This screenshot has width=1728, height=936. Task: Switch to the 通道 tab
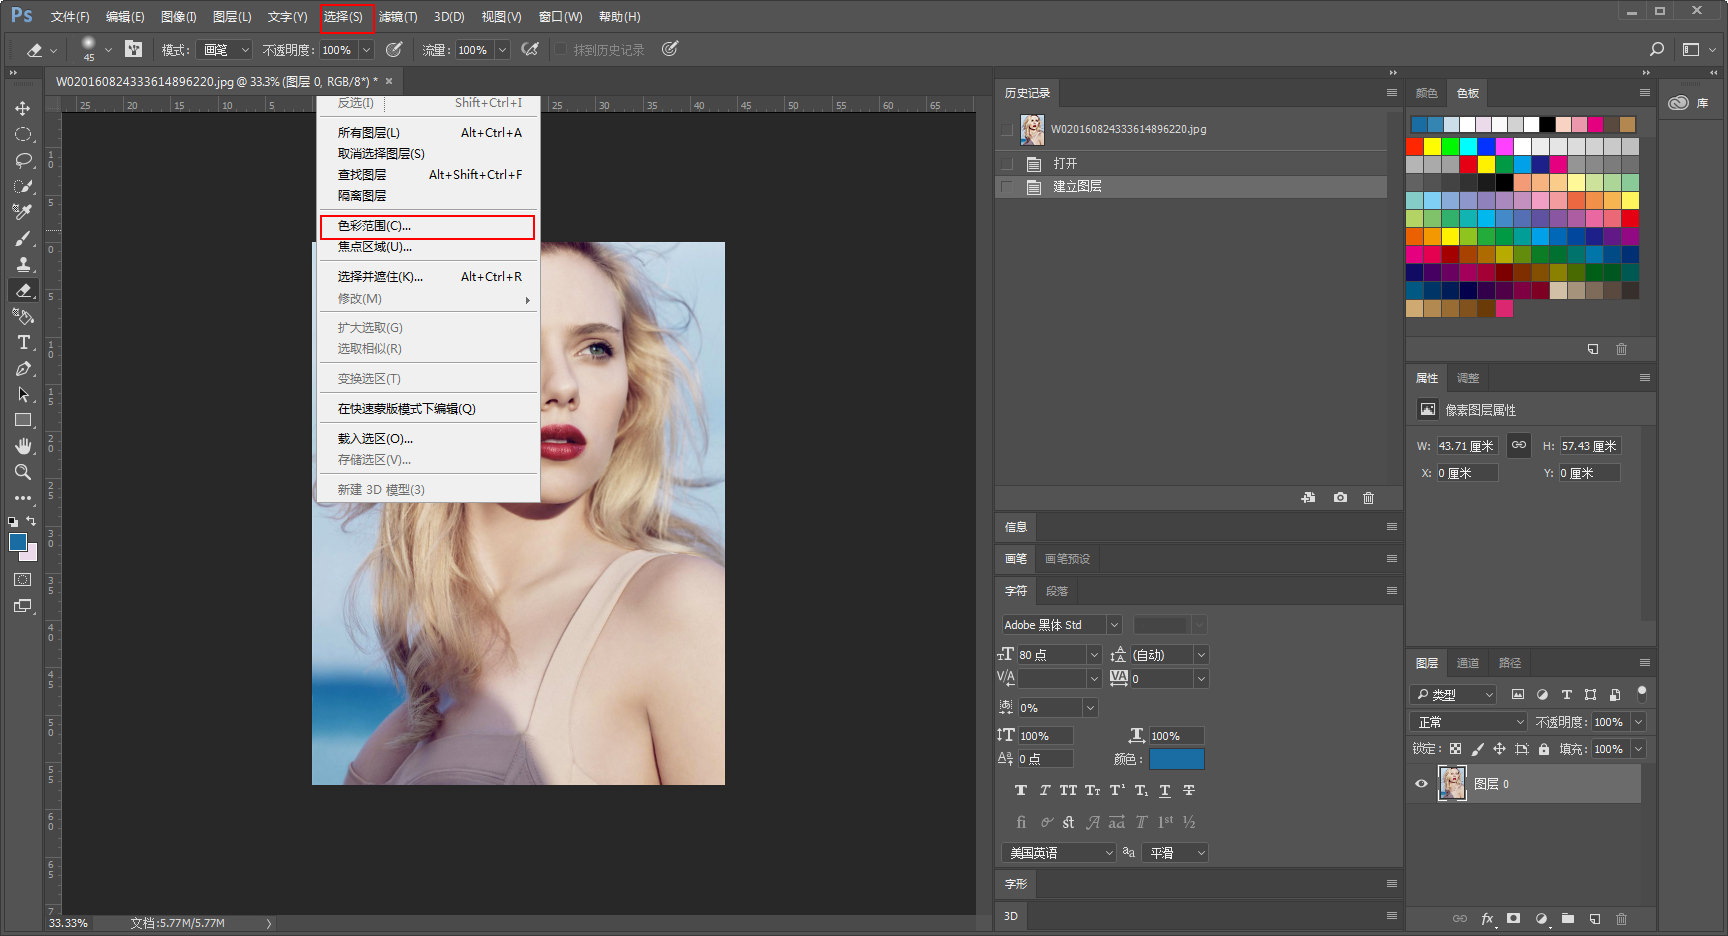click(x=1468, y=663)
